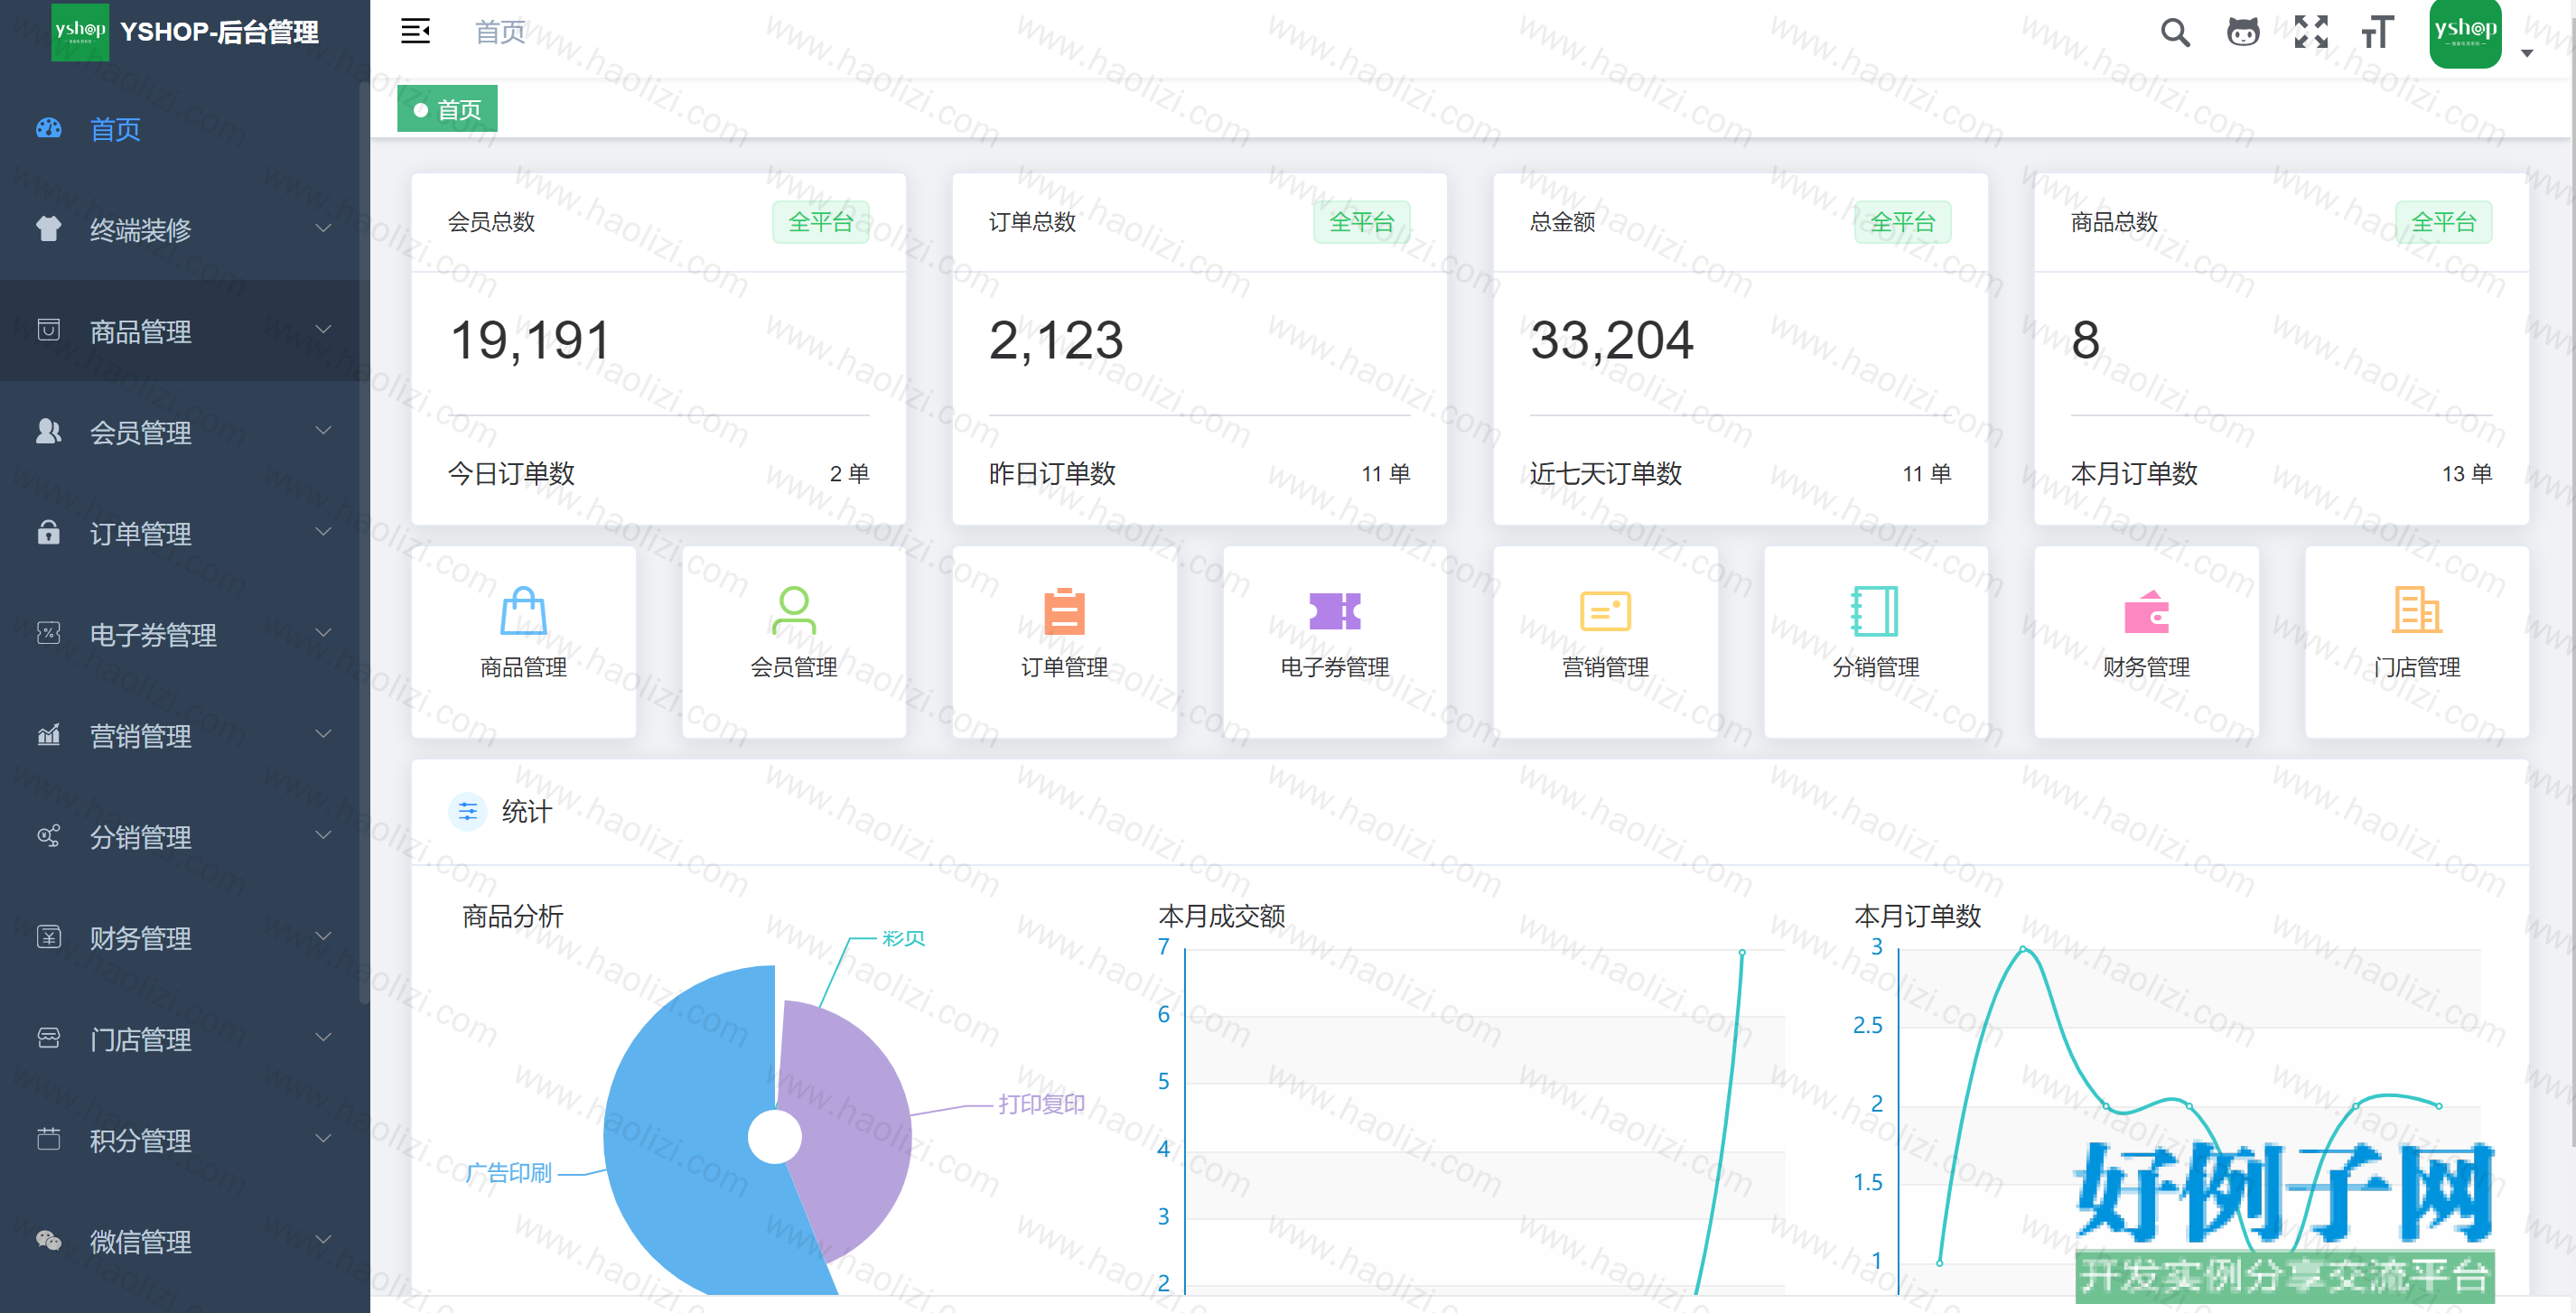
Task: Click the sidebar 积分管理 calendar icon
Action: 49,1139
